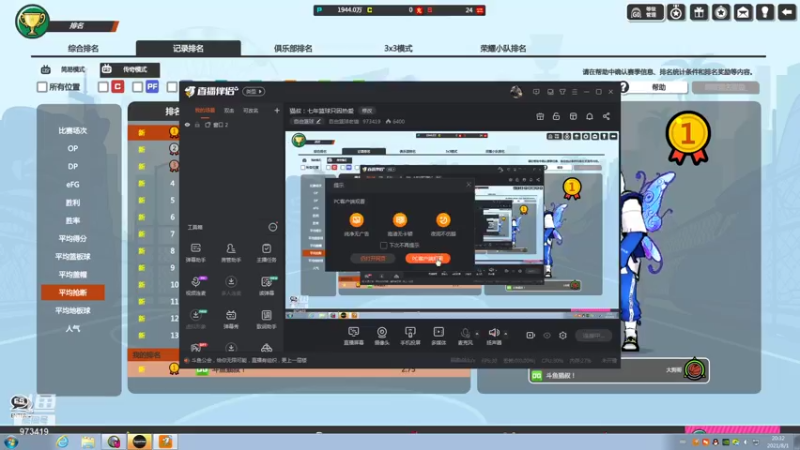Check the C position checkbox
The width and height of the screenshot is (800, 450).
point(103,87)
